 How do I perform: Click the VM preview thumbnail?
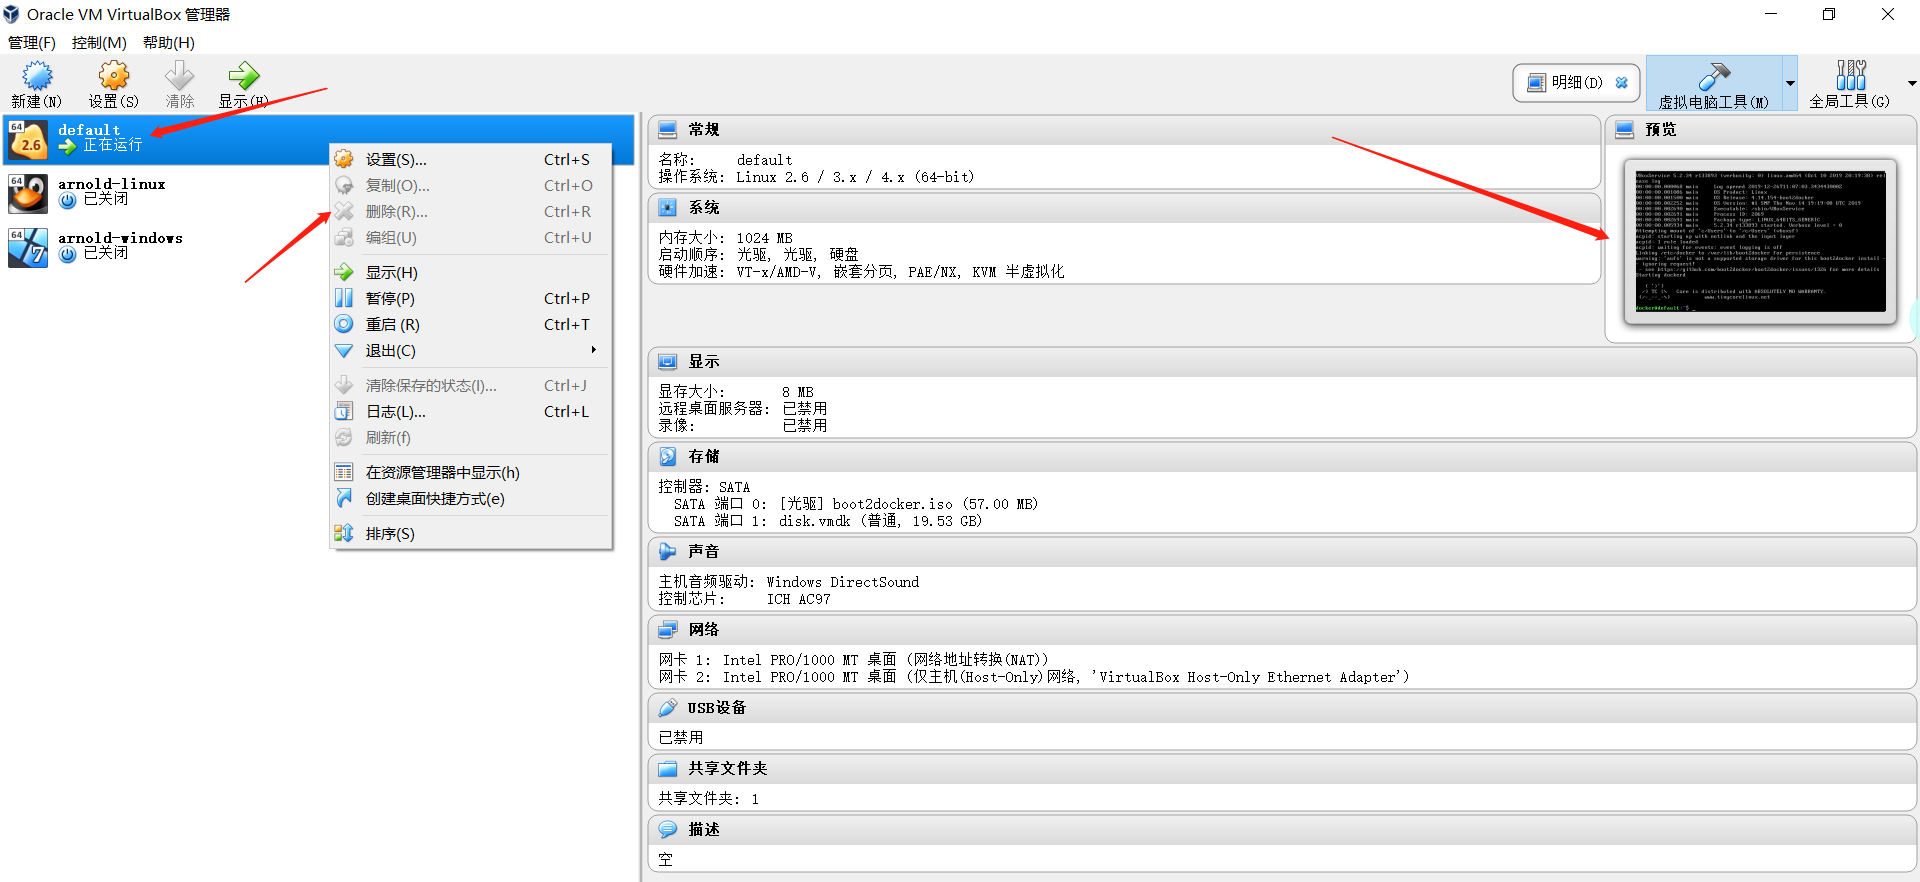pyautogui.click(x=1760, y=241)
